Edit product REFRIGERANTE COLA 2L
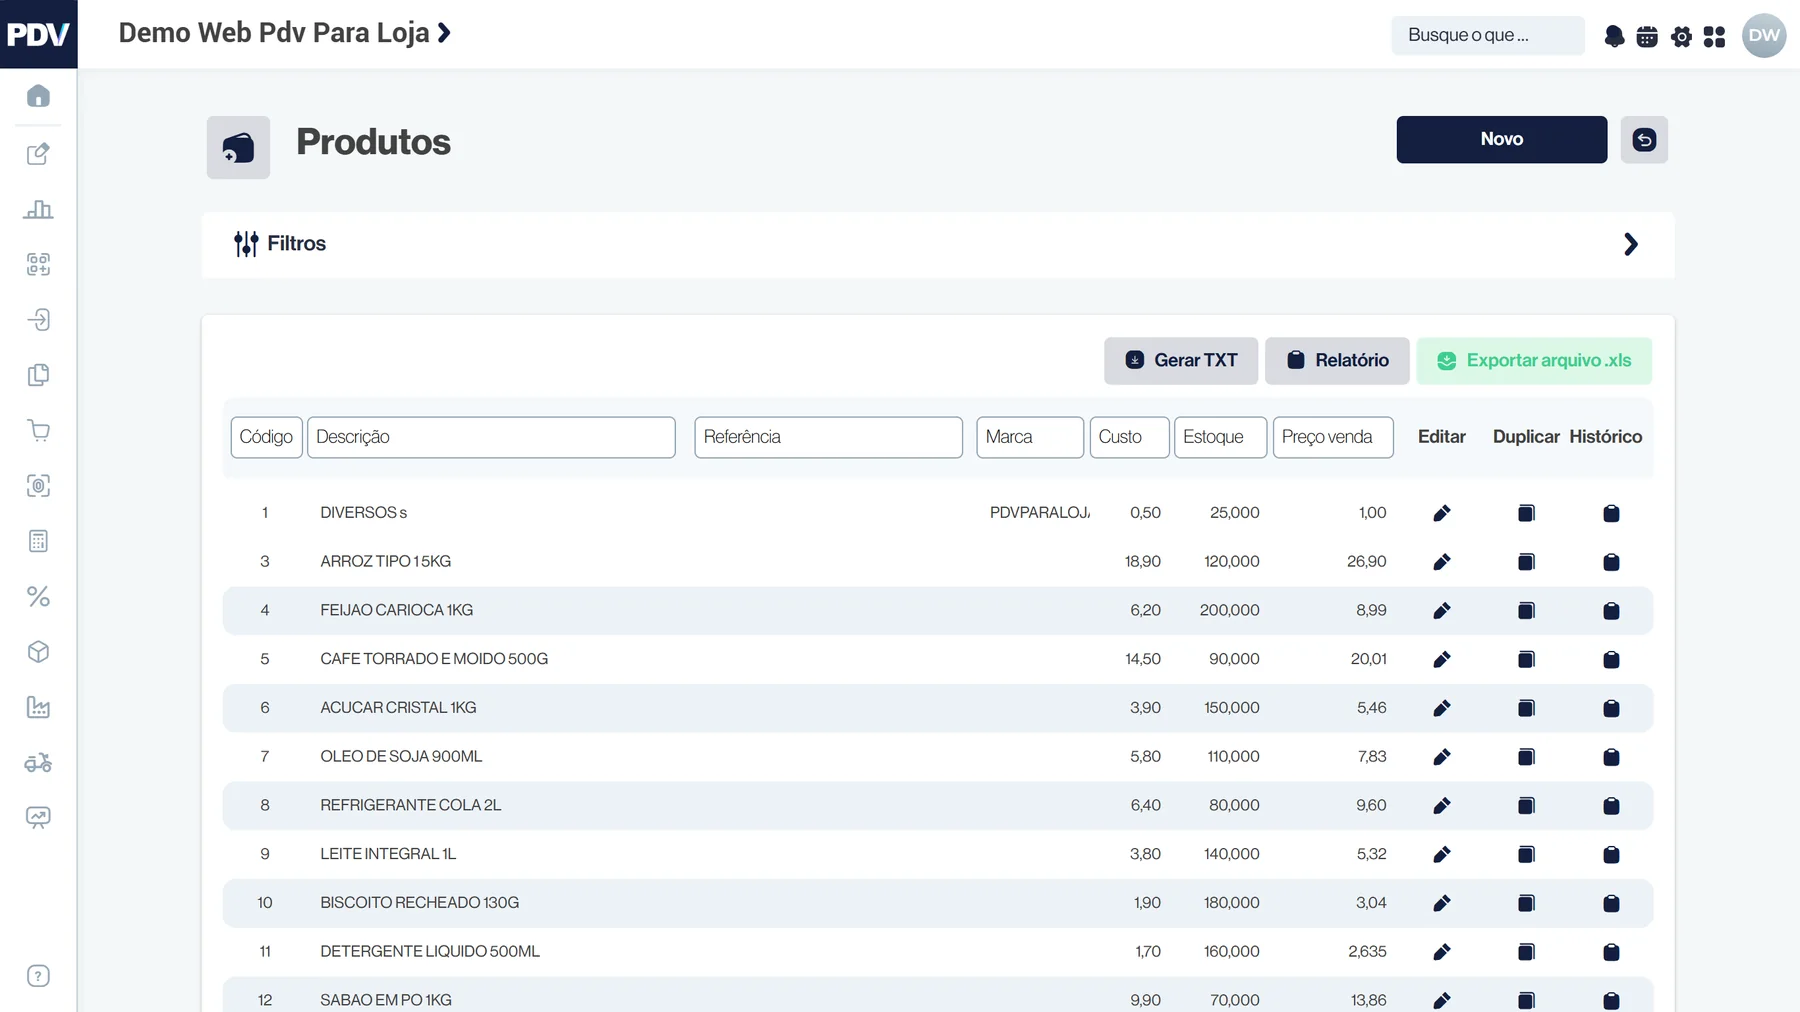The height and width of the screenshot is (1012, 1800). (1441, 806)
